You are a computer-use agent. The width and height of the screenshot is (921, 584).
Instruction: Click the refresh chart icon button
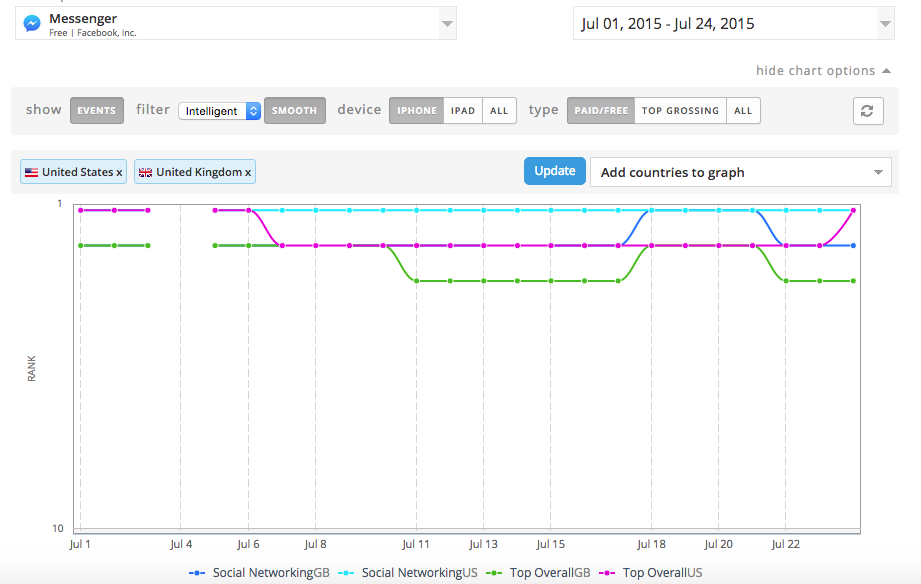coord(868,111)
